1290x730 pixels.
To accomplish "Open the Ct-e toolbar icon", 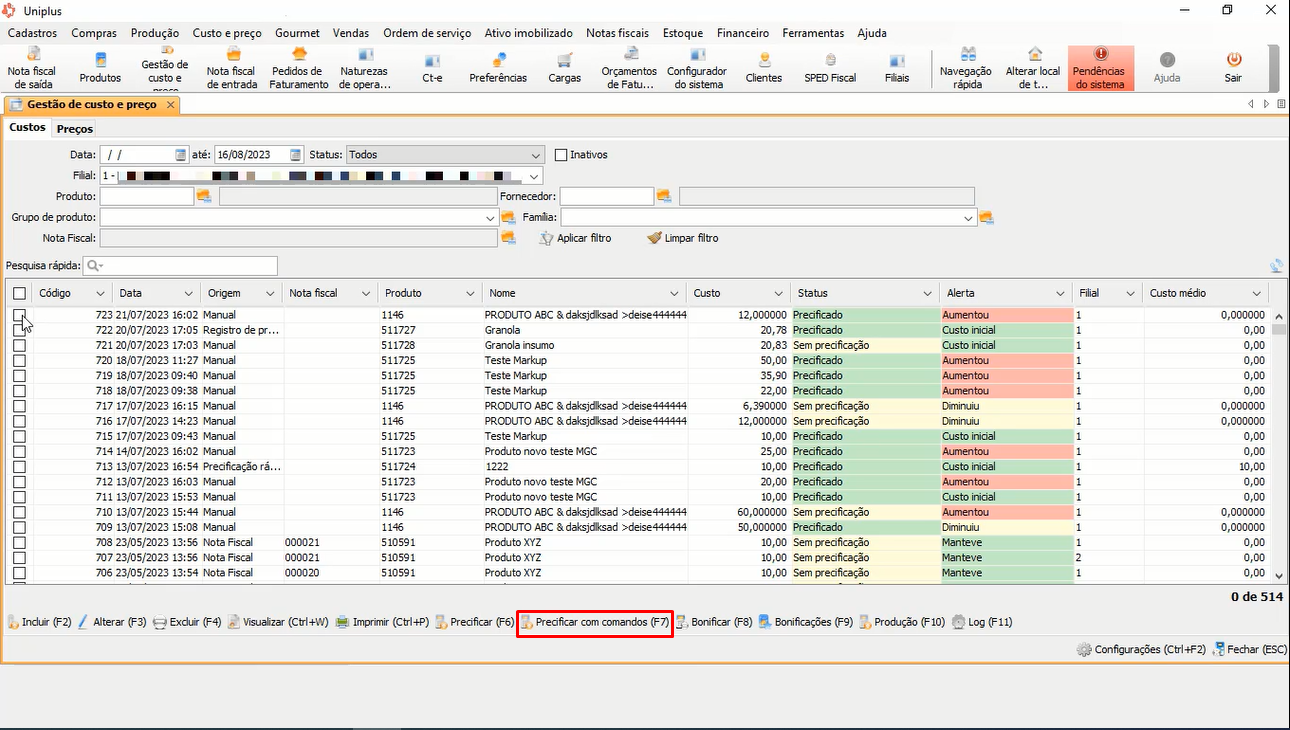I will 432,68.
